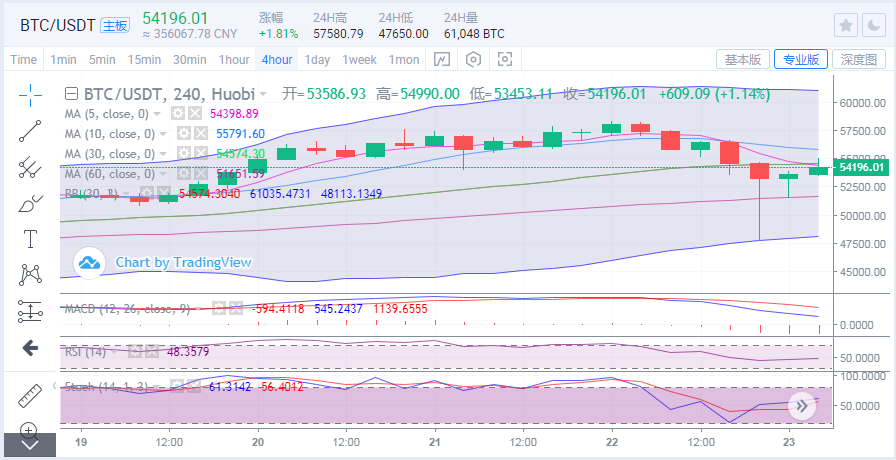896x460 pixels.
Task: Switch to the Time chart view
Action: pyautogui.click(x=23, y=59)
